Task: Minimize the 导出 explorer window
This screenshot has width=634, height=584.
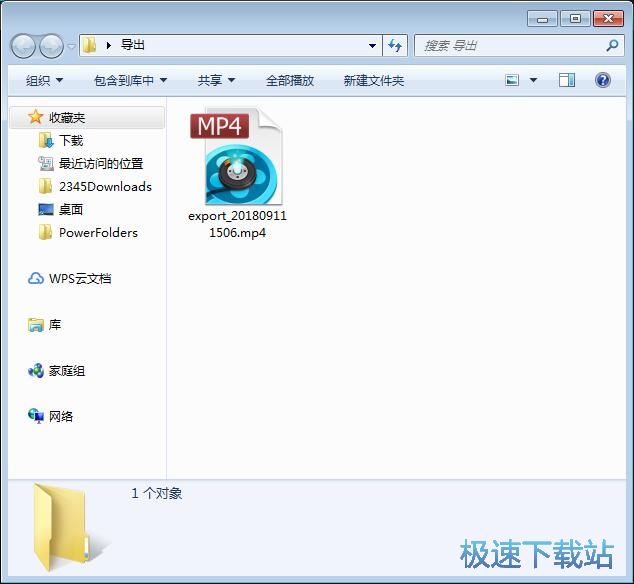Action: pyautogui.click(x=542, y=19)
